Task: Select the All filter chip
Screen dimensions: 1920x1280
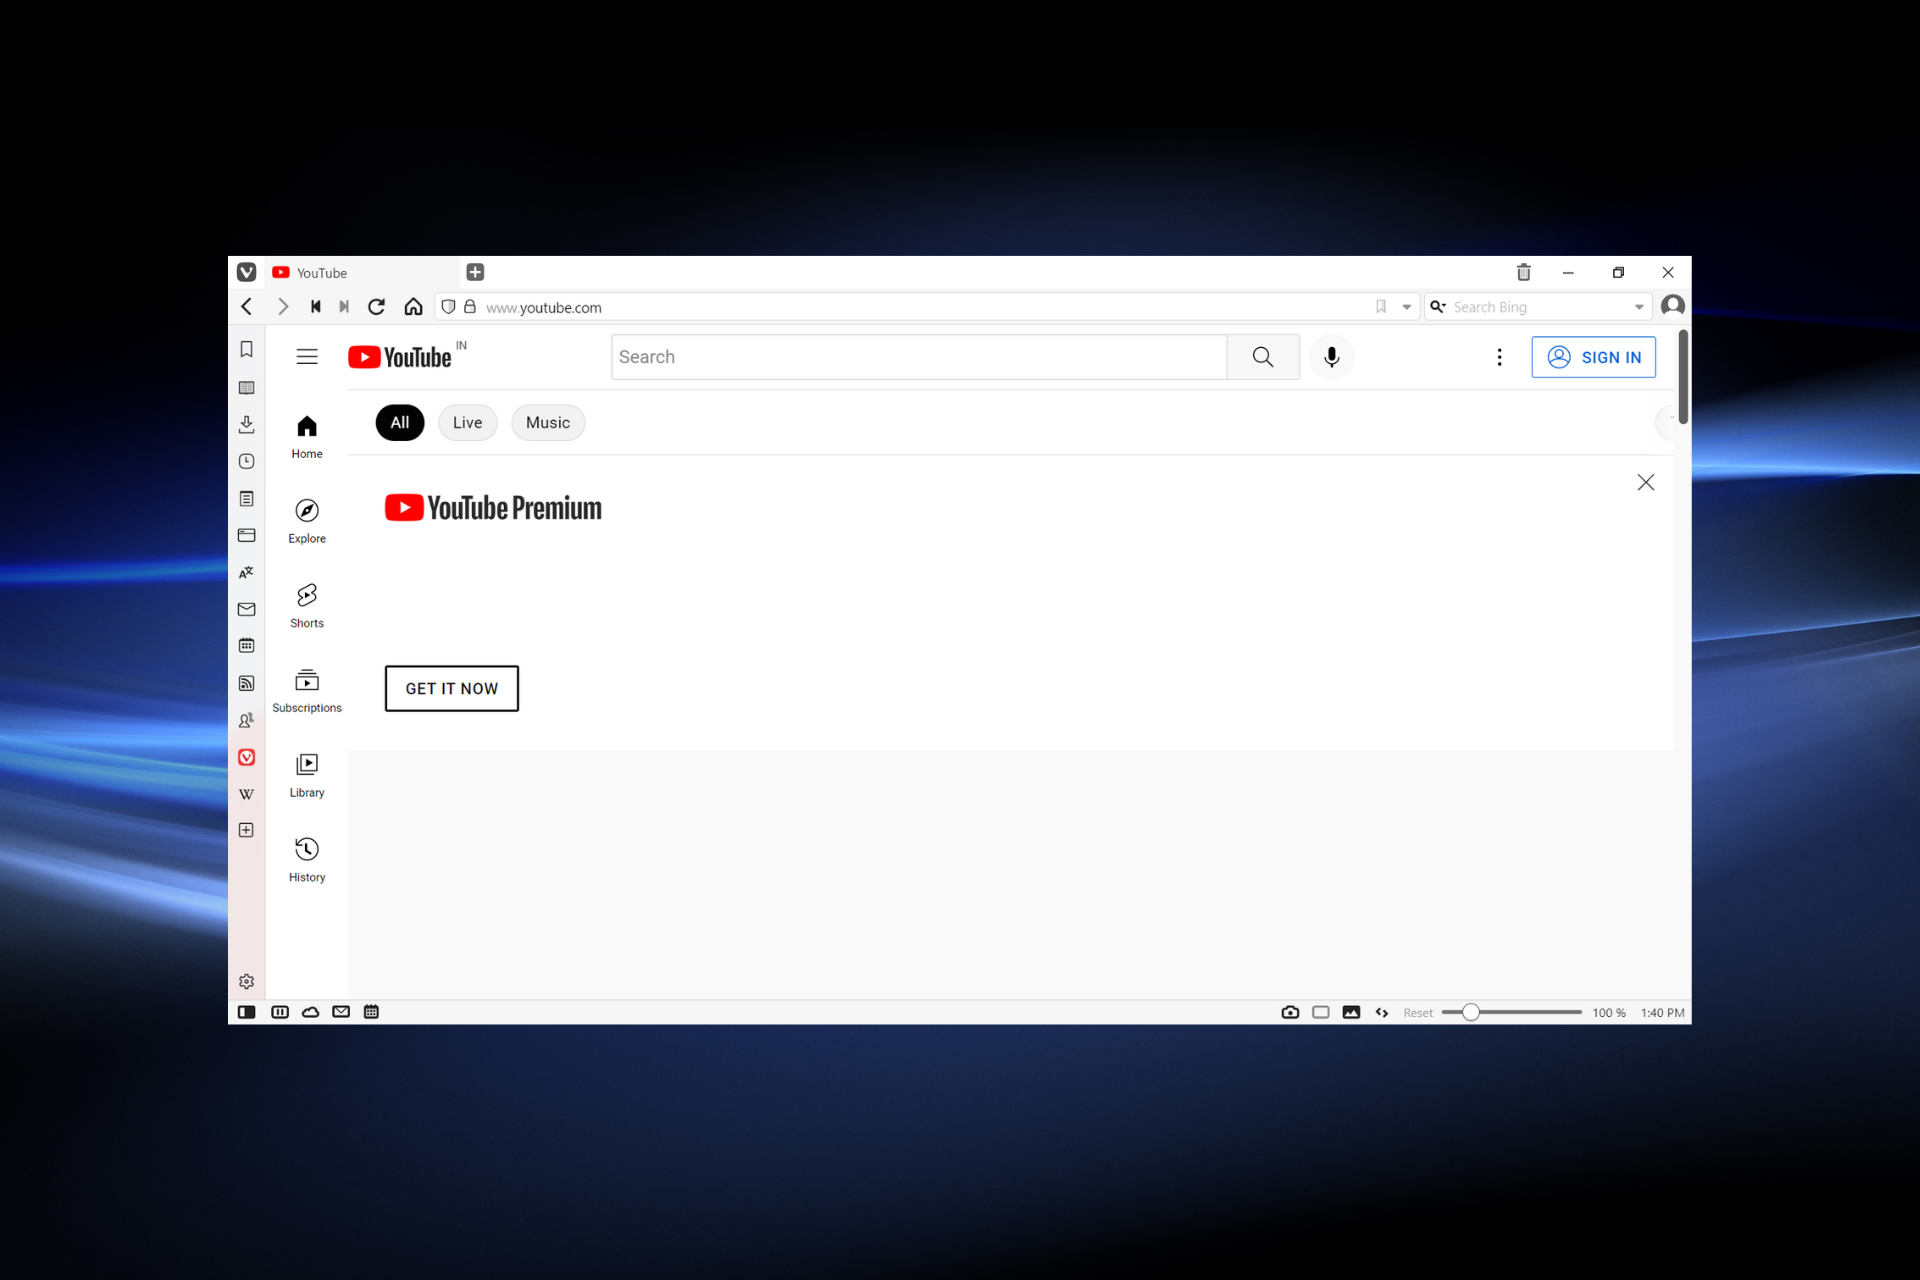Action: click(400, 423)
